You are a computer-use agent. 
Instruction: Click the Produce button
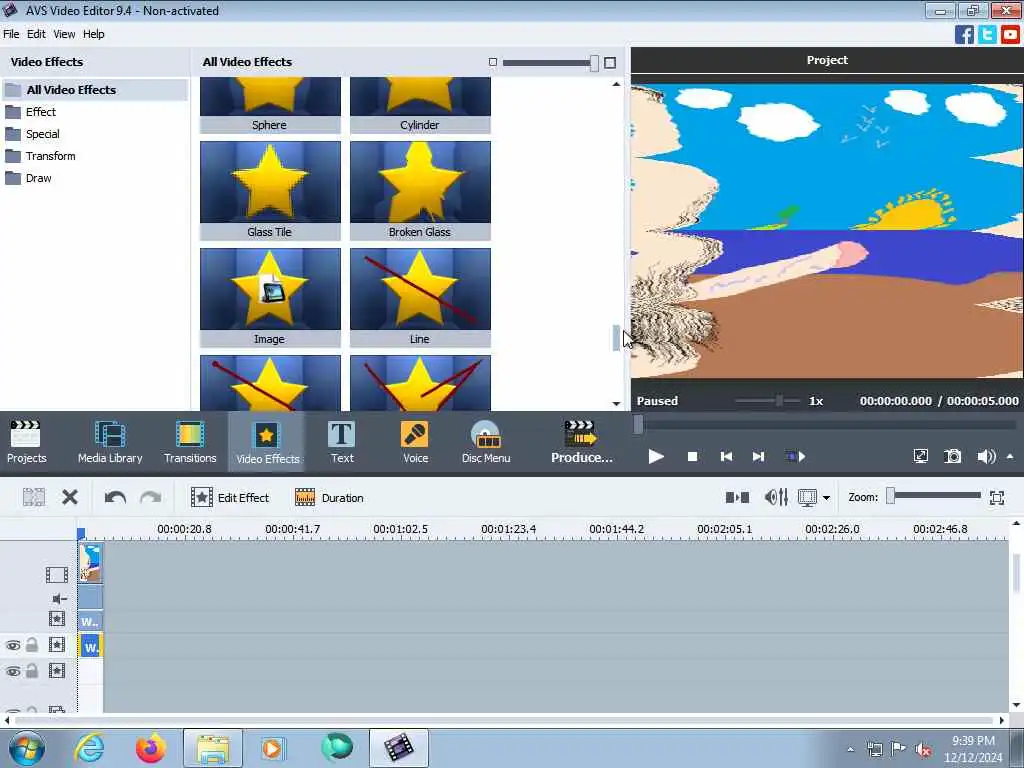point(581,441)
